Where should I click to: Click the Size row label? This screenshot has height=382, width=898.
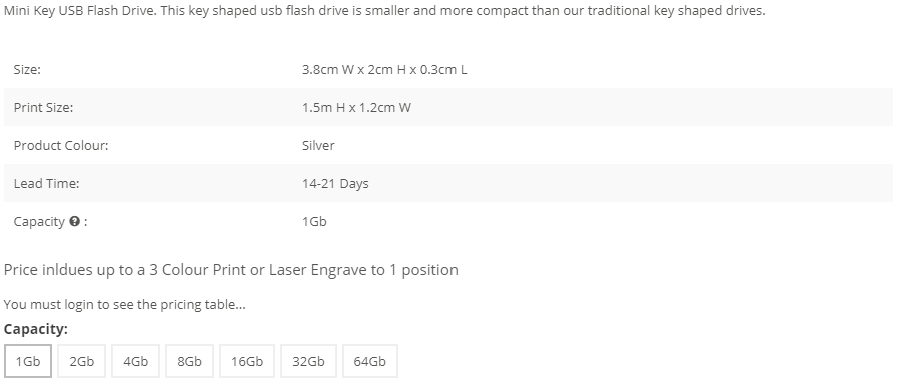[27, 70]
